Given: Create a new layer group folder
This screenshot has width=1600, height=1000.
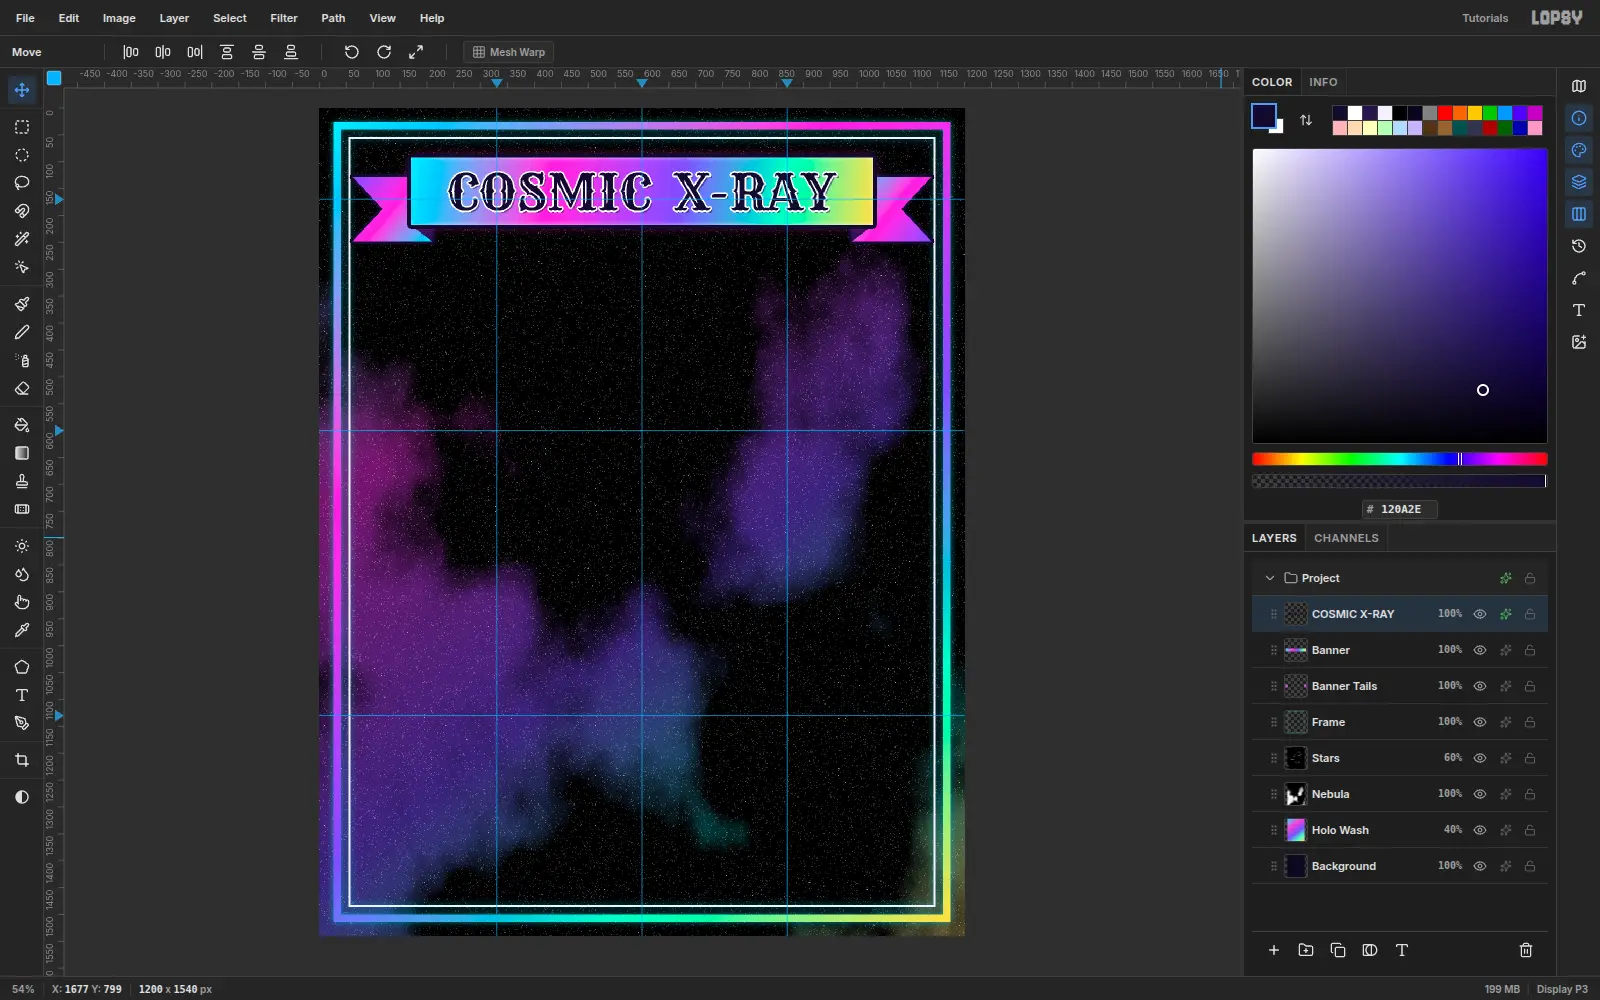Looking at the screenshot, I should tap(1306, 950).
